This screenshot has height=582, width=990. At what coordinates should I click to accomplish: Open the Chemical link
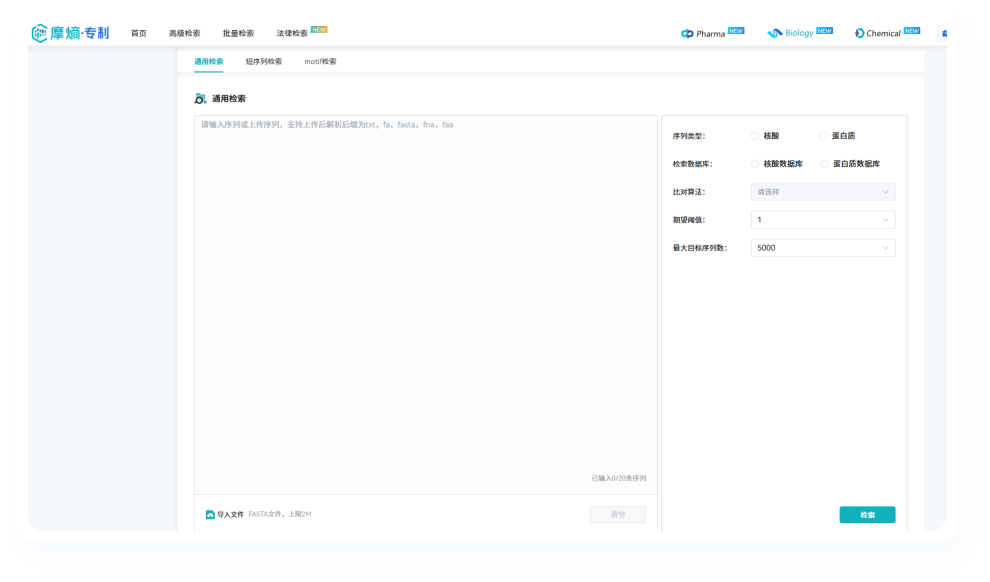point(883,33)
